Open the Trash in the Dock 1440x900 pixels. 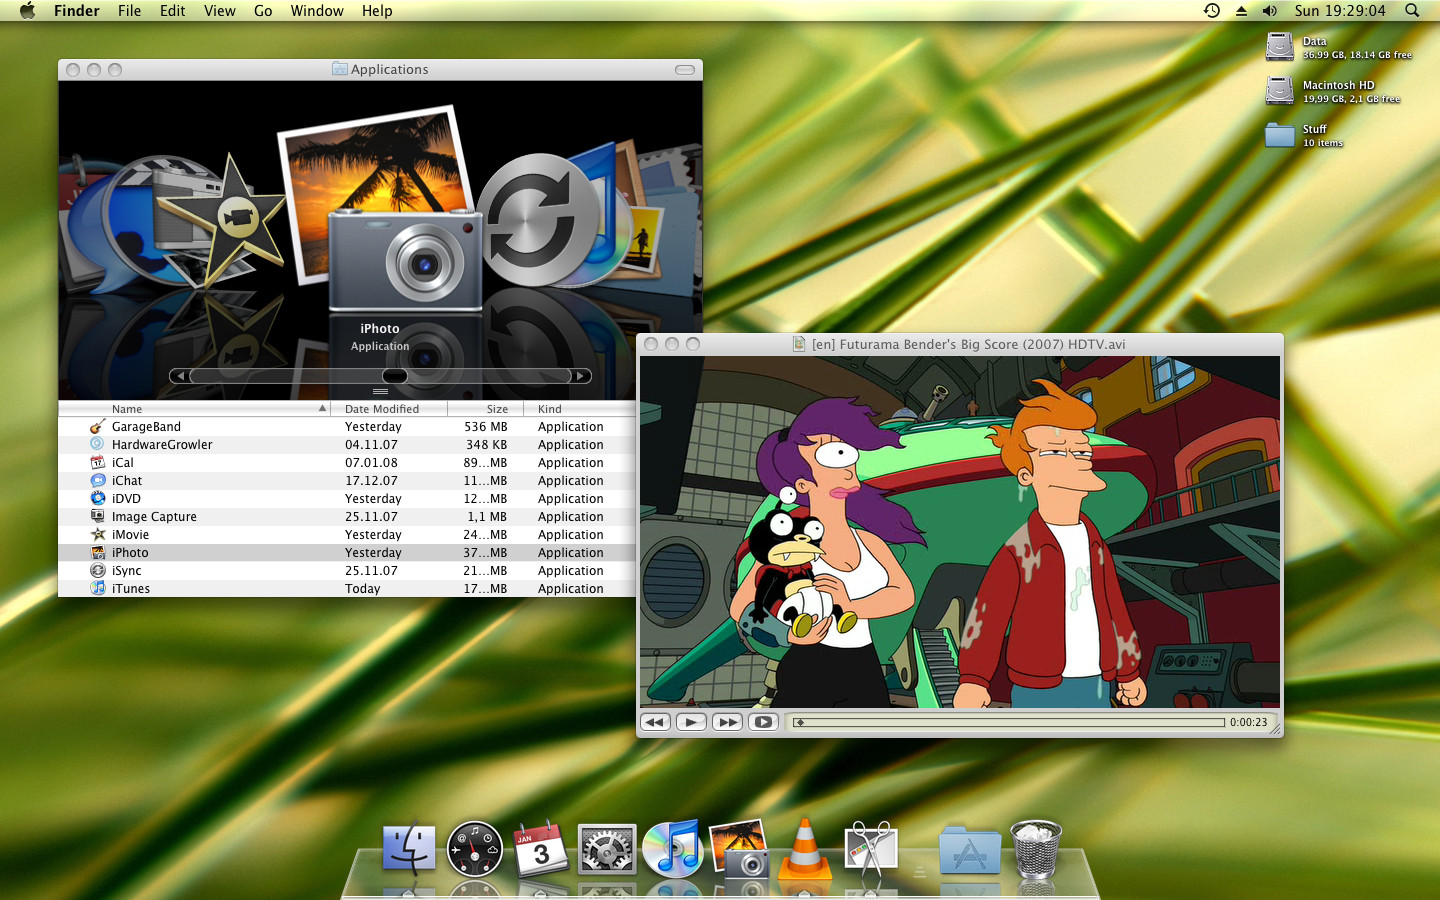point(1035,848)
